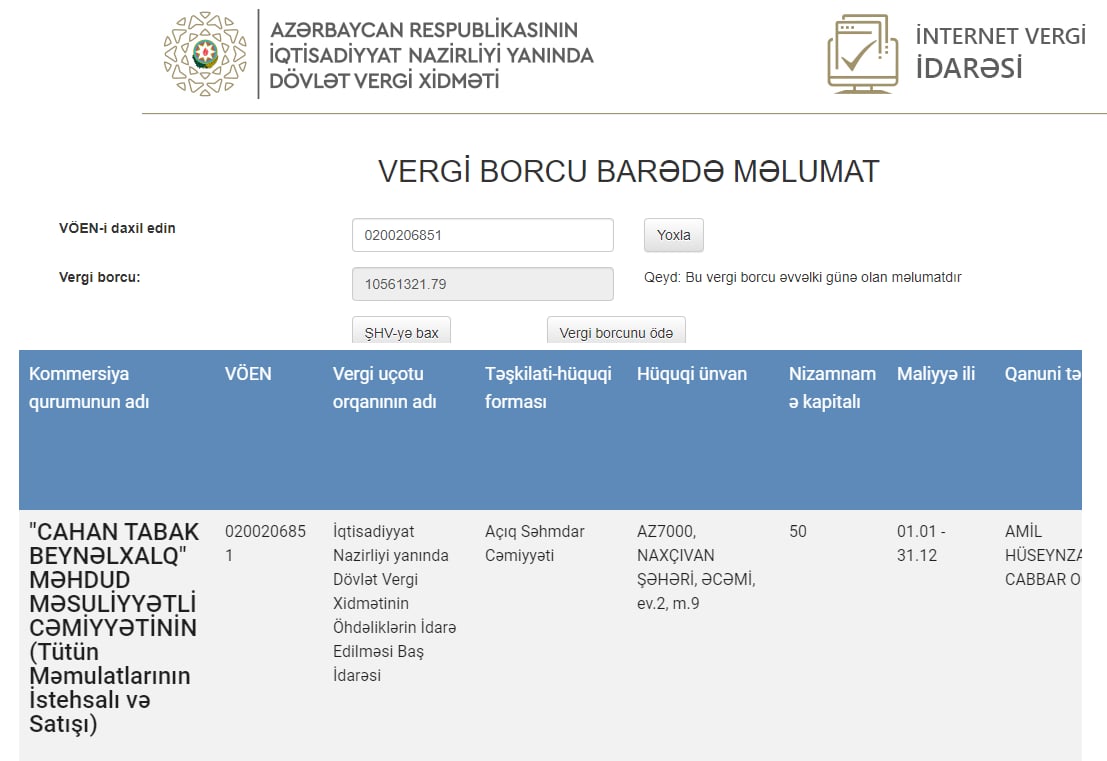Click the Təşkilati-hüquqi forması column header
The image size is (1107, 761).
pyautogui.click(x=548, y=388)
